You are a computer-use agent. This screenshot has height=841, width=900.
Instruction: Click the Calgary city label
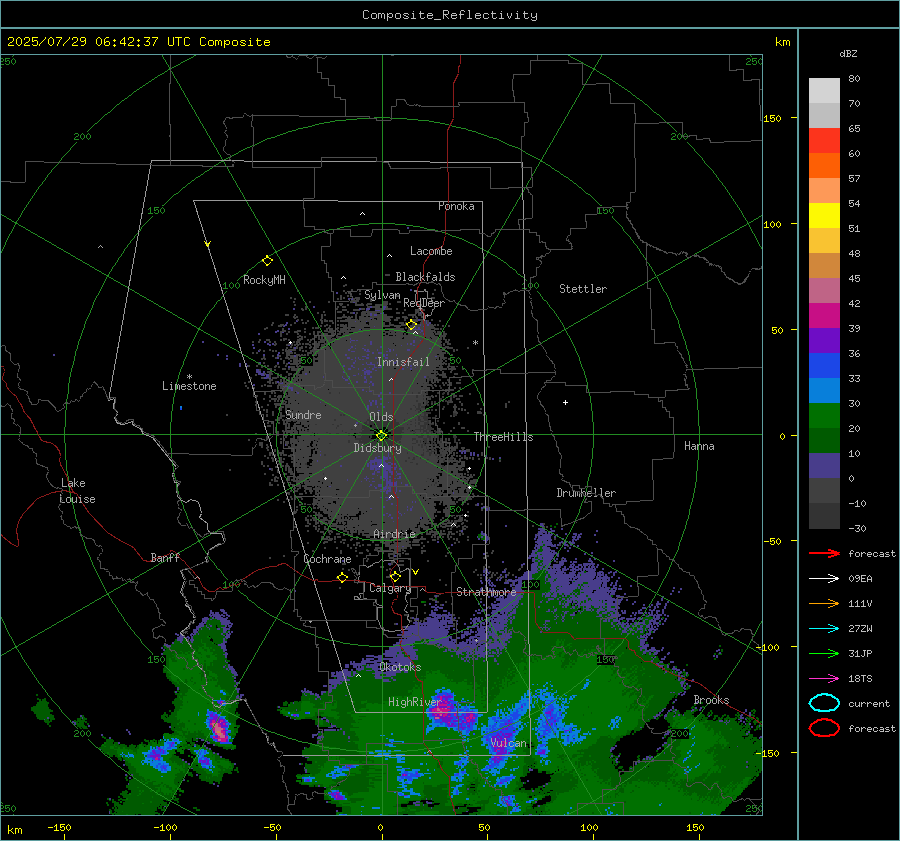point(390,588)
